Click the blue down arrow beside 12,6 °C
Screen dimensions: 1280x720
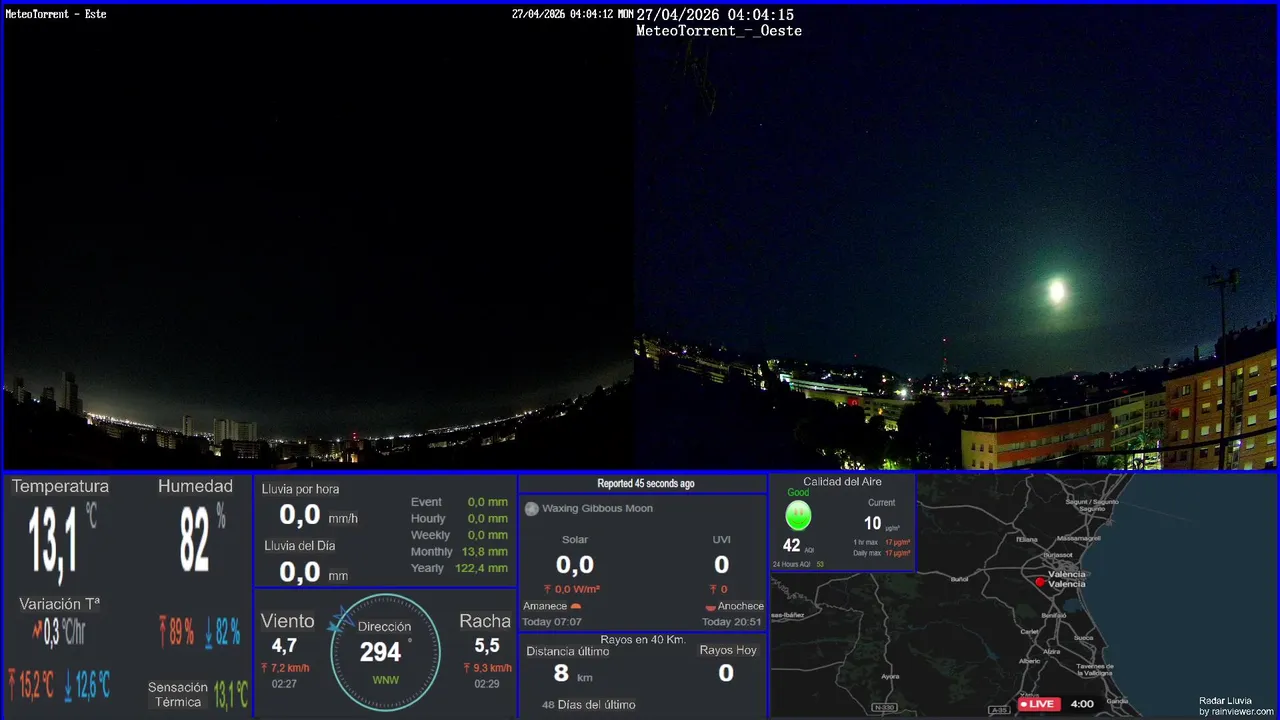coord(68,684)
